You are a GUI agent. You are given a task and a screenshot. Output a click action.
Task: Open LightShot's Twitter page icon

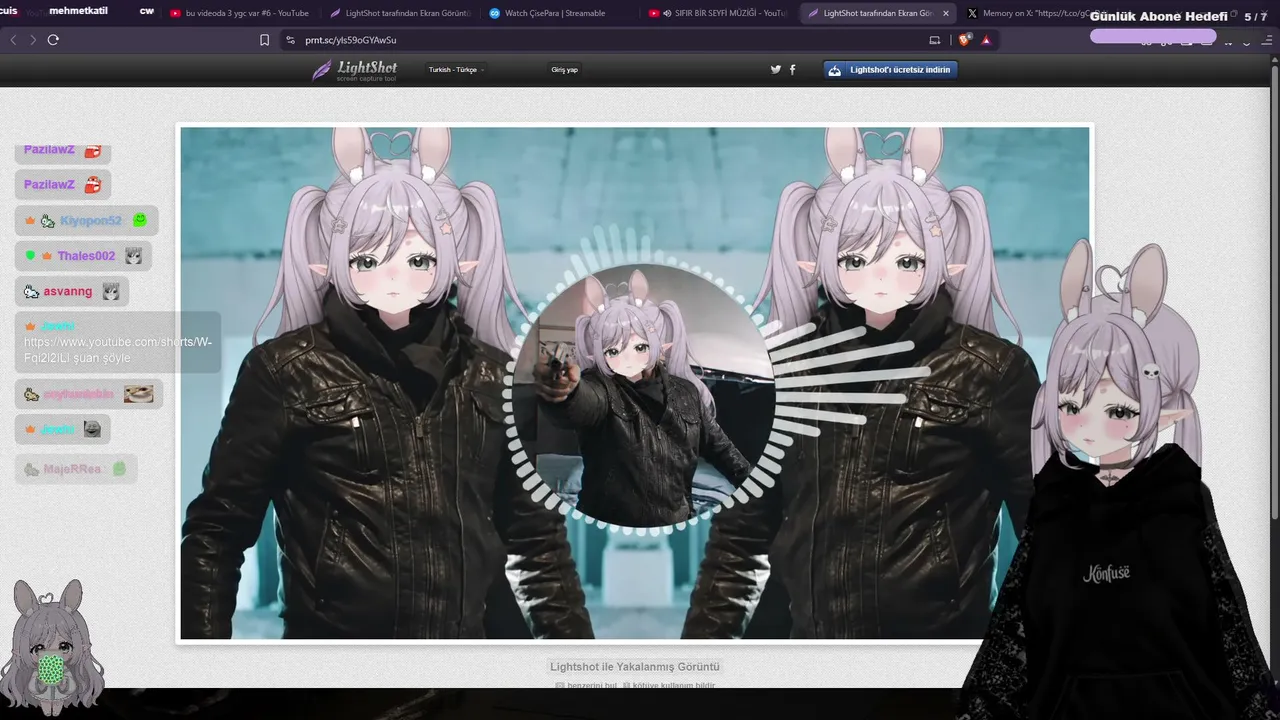(x=775, y=69)
